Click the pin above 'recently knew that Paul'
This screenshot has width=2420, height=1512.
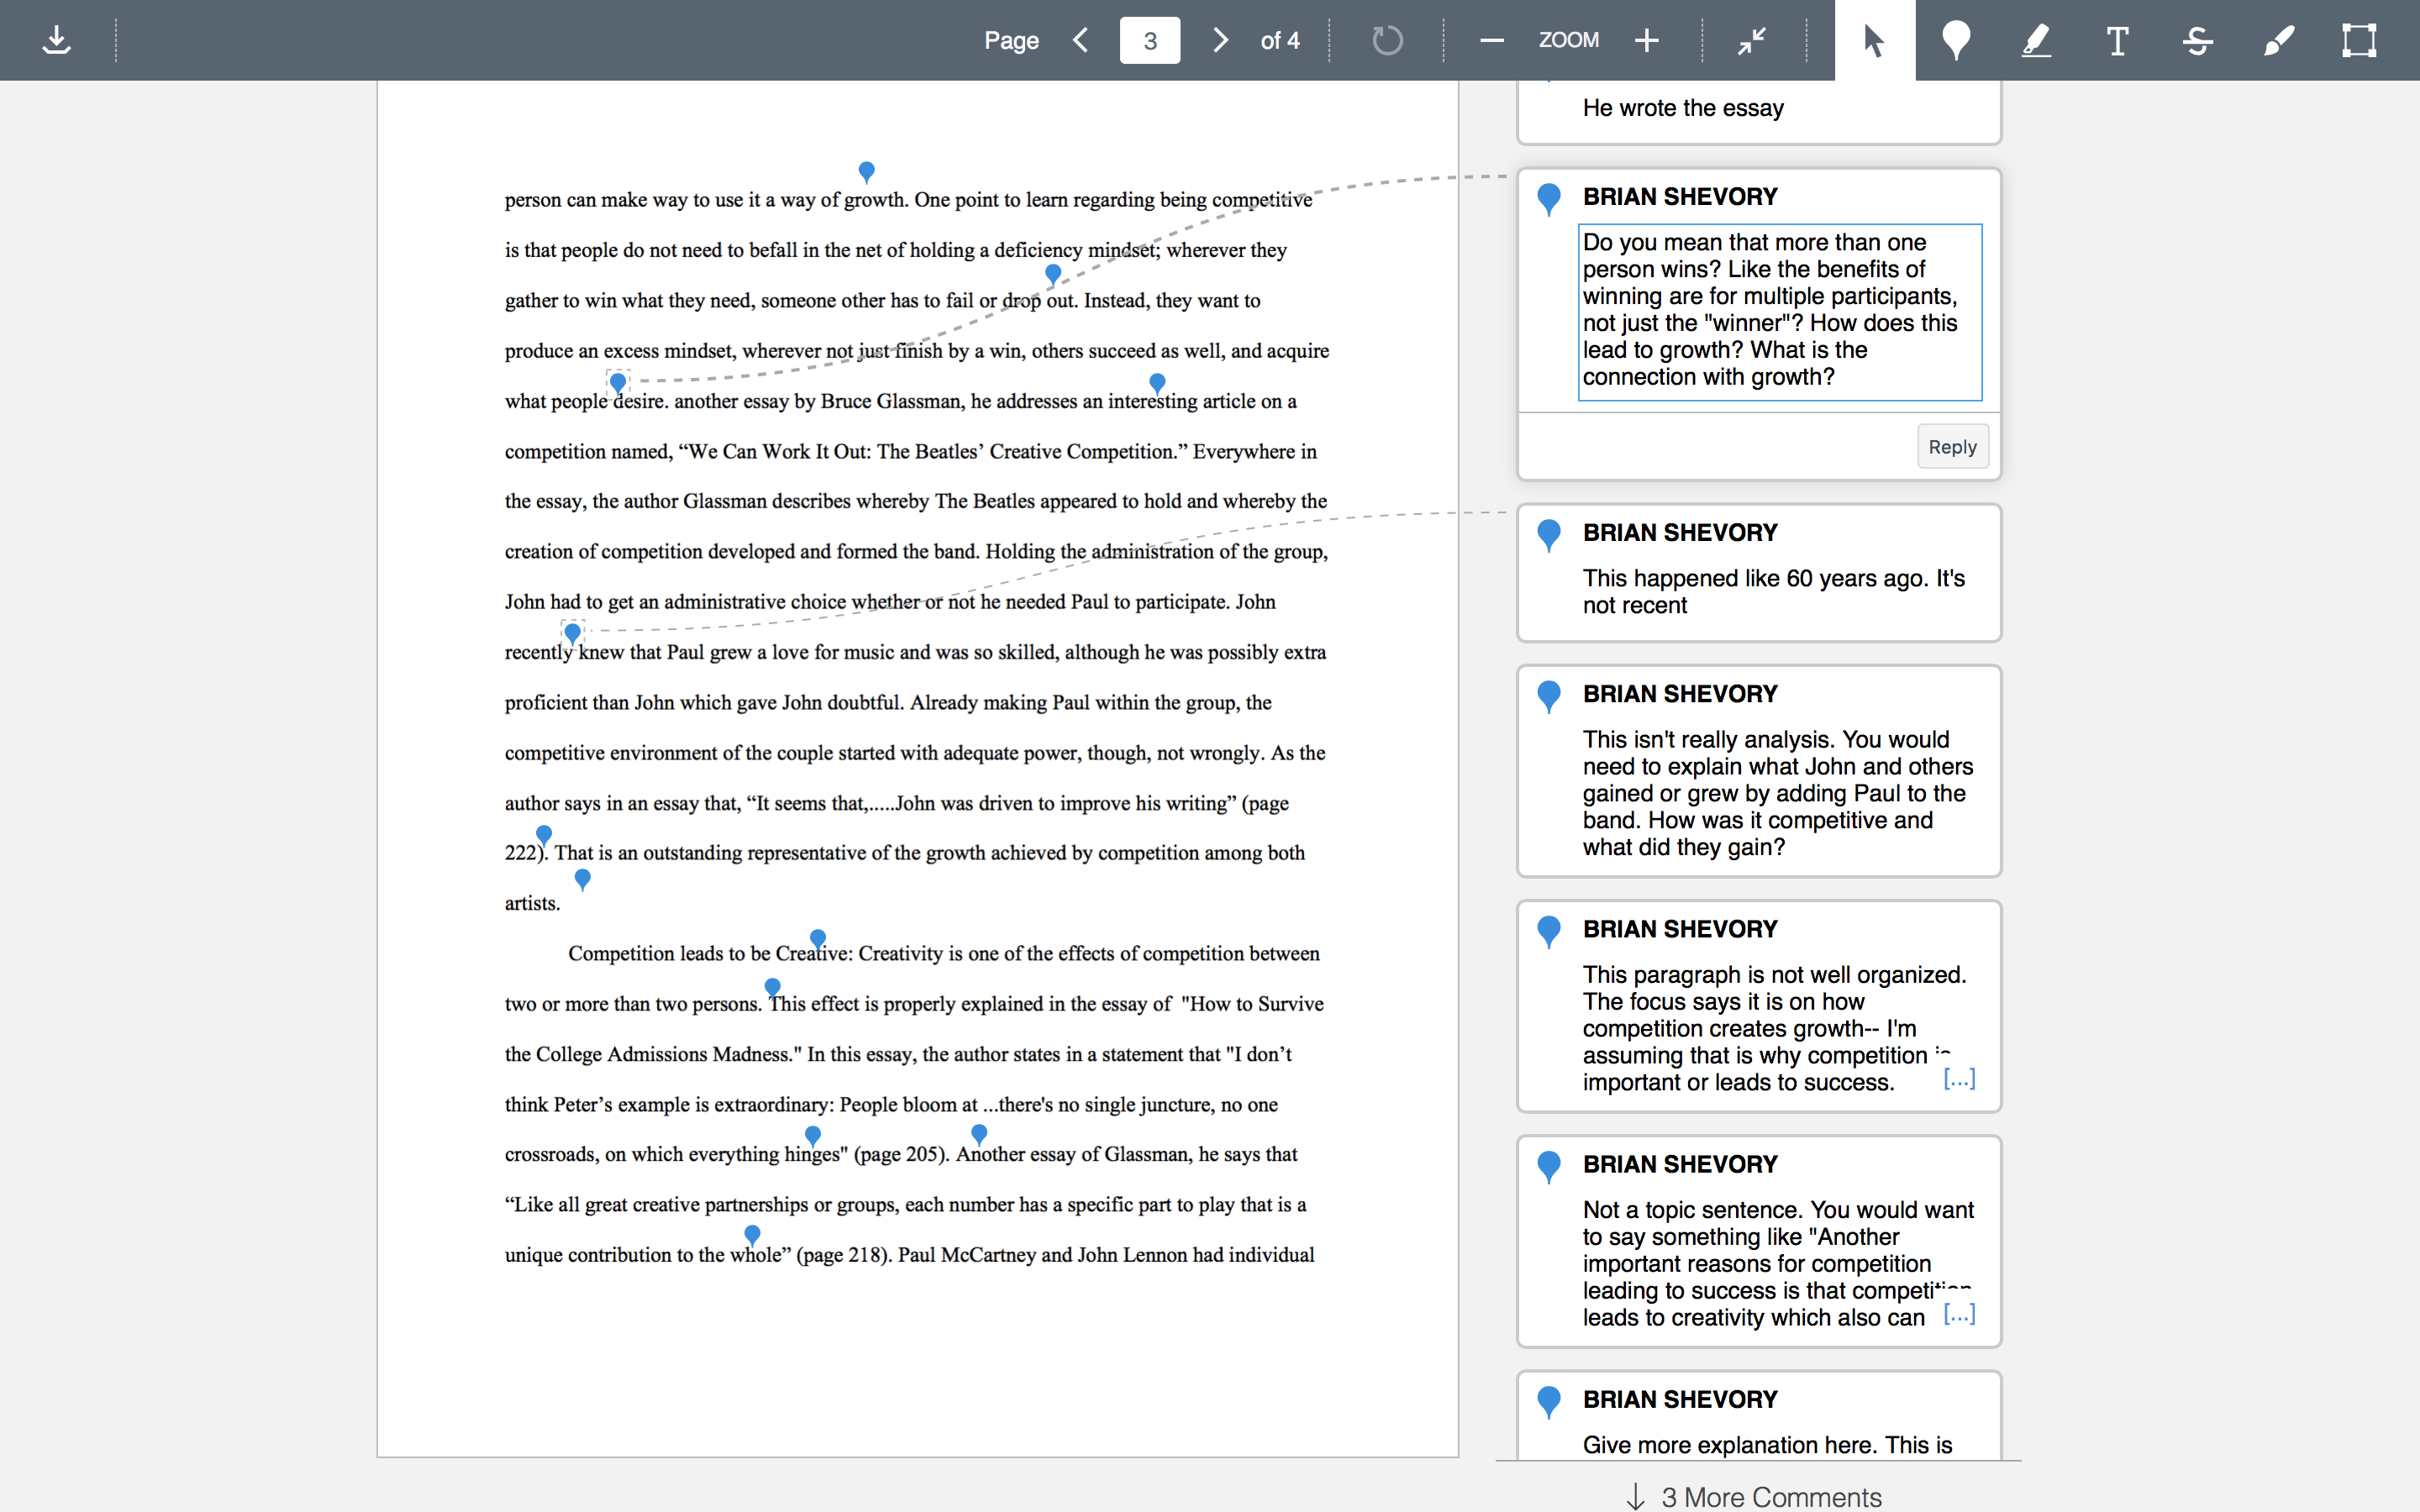(573, 633)
